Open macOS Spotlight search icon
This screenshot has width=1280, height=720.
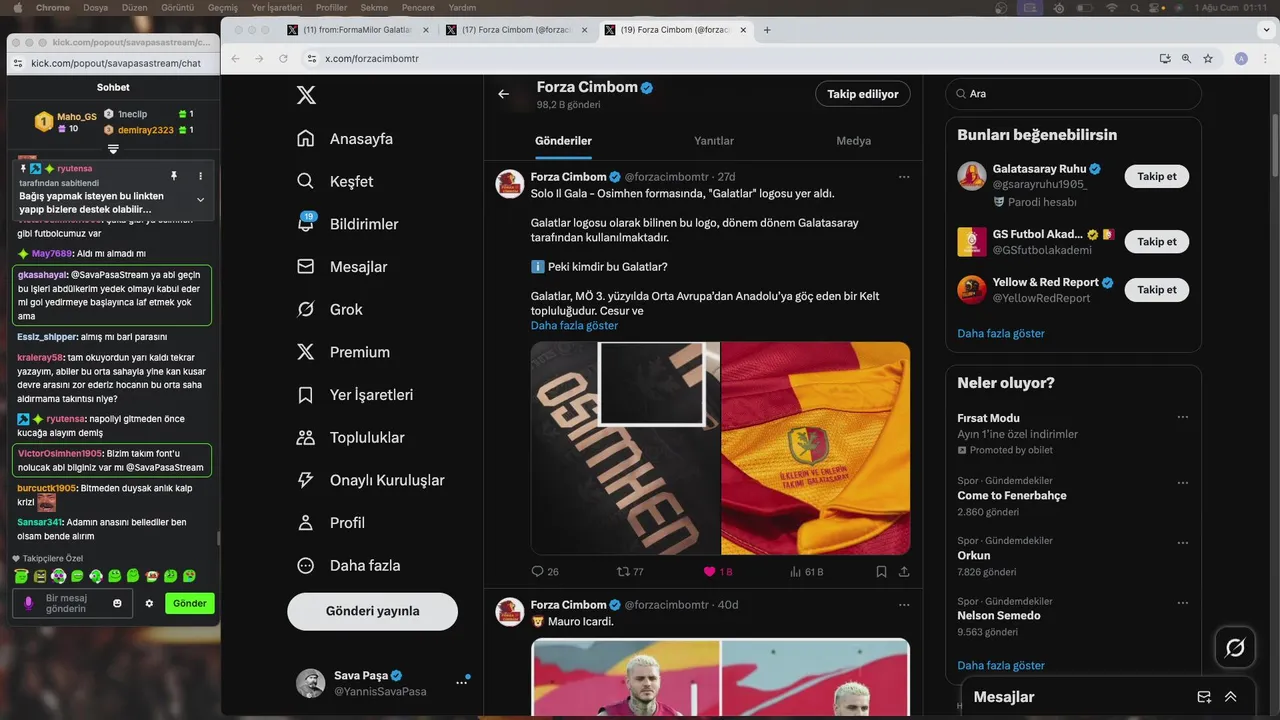coord(1134,7)
